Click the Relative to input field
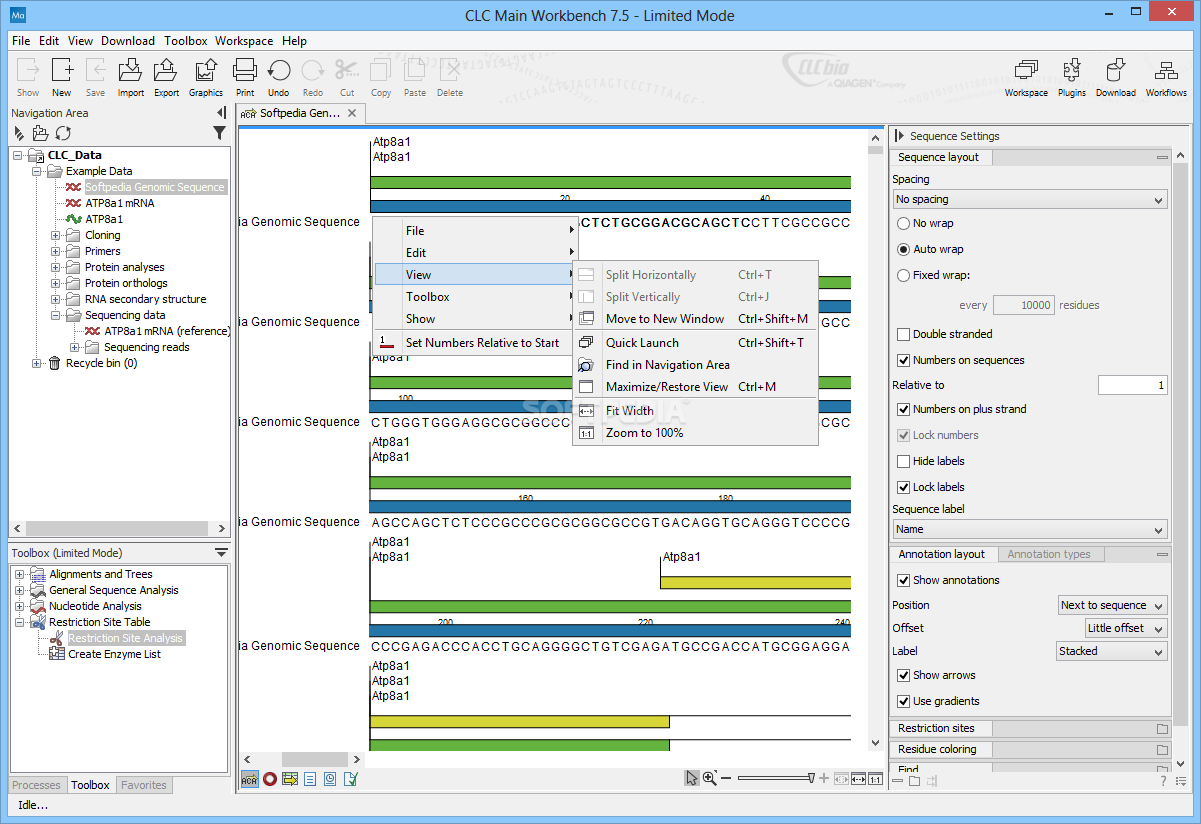This screenshot has height=824, width=1201. [1132, 385]
